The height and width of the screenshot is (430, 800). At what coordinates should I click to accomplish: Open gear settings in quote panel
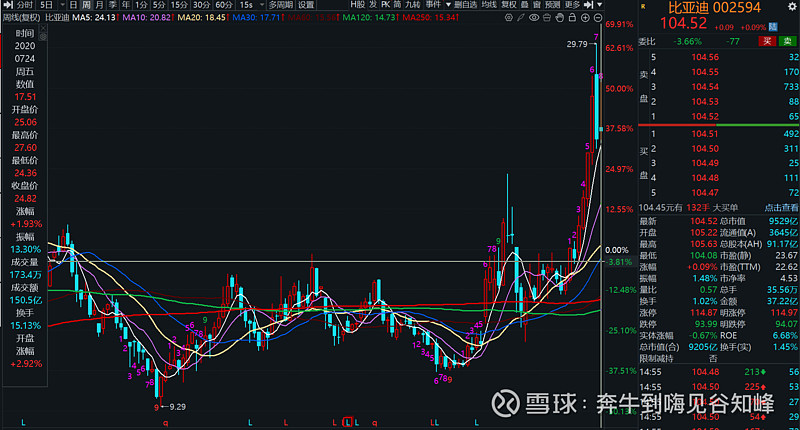pos(792,7)
